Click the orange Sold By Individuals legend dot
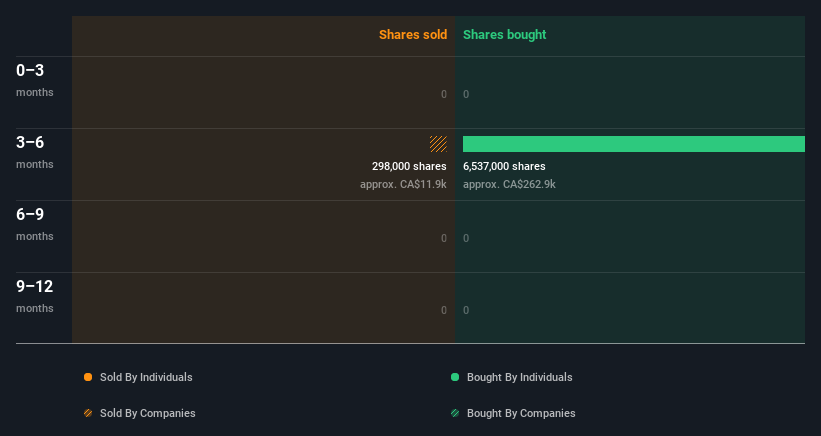The height and width of the screenshot is (436, 821). pyautogui.click(x=88, y=377)
